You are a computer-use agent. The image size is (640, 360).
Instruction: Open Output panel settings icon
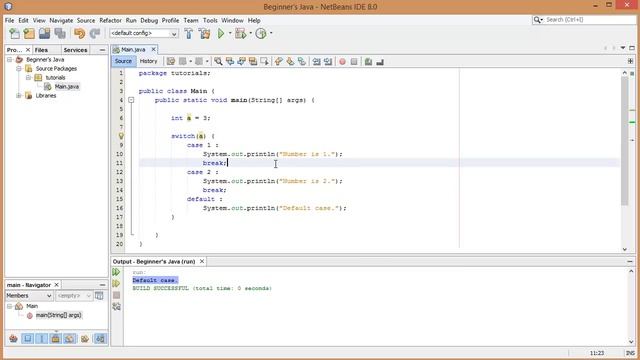pyautogui.click(x=116, y=307)
